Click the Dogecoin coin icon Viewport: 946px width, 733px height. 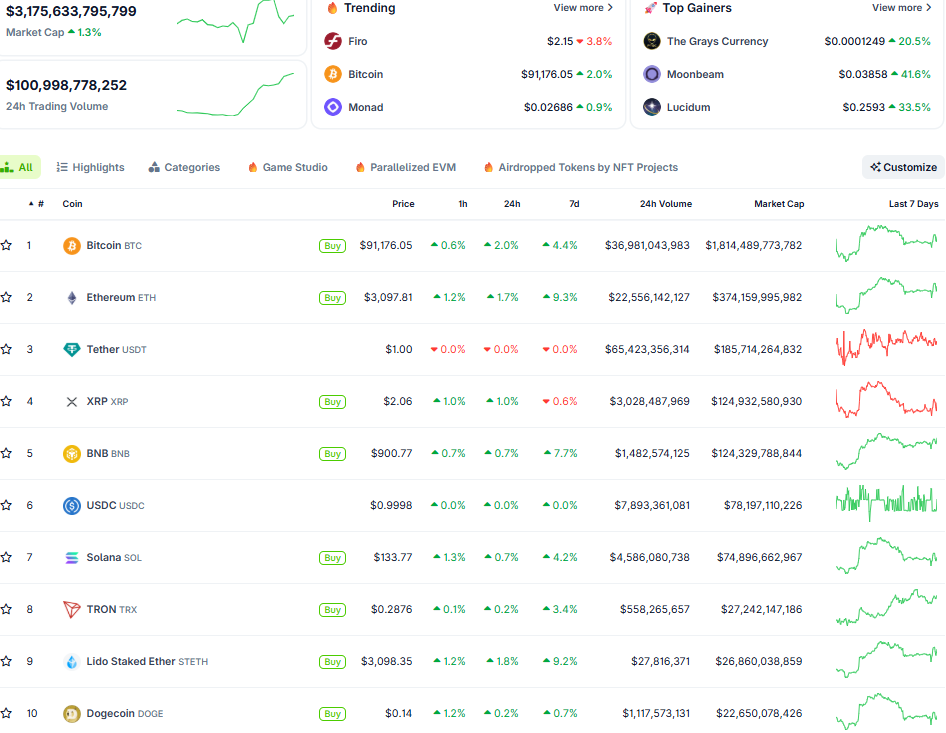pyautogui.click(x=72, y=714)
